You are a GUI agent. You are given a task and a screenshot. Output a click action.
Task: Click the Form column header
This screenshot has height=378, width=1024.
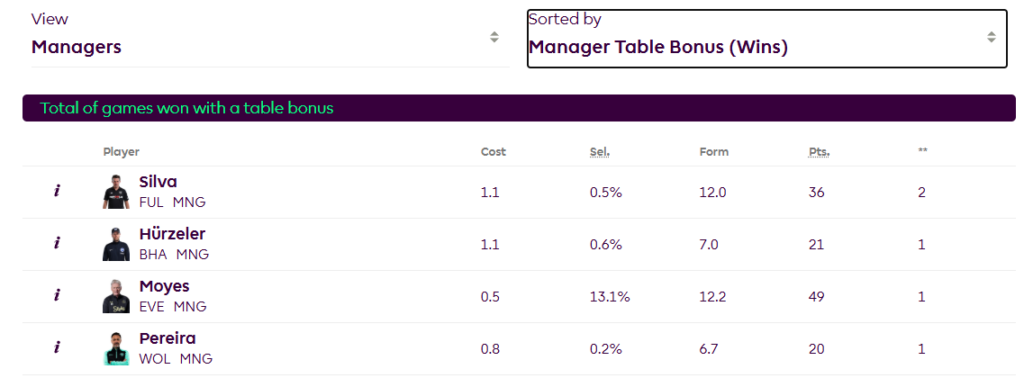[714, 152]
